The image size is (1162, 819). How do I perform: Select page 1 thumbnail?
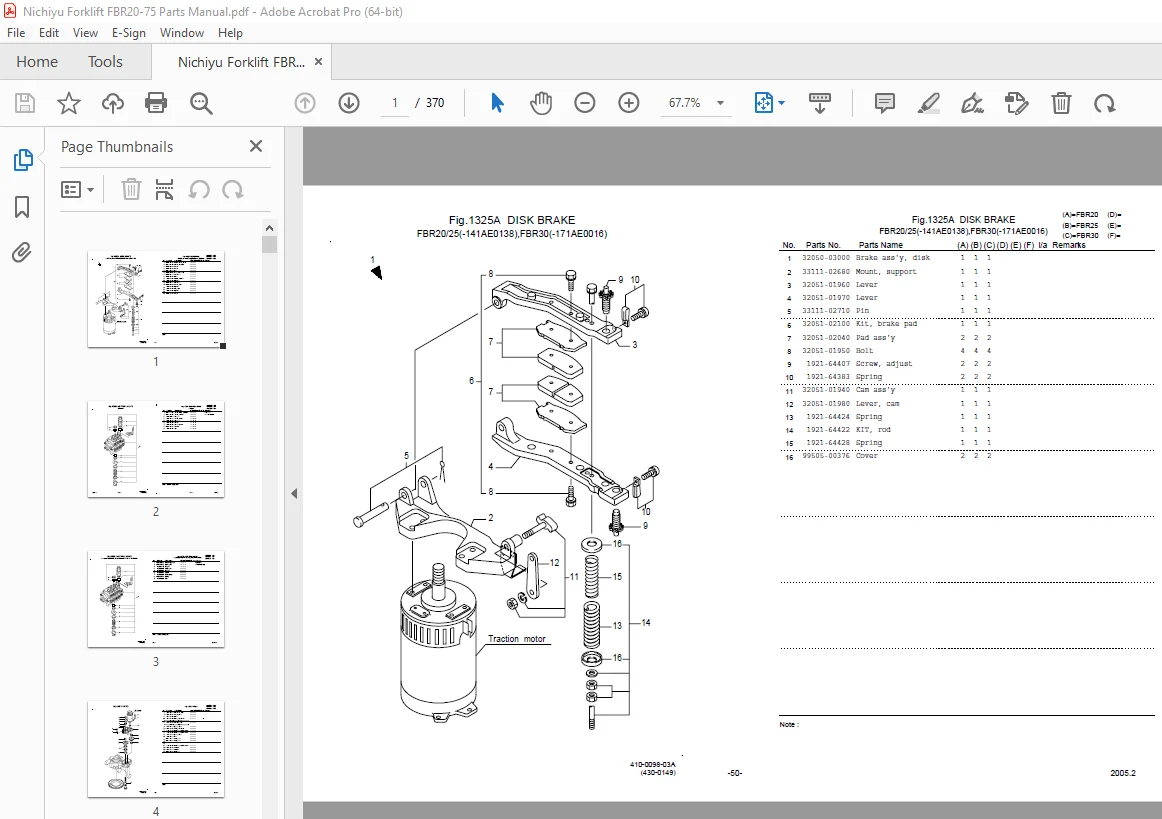click(156, 299)
